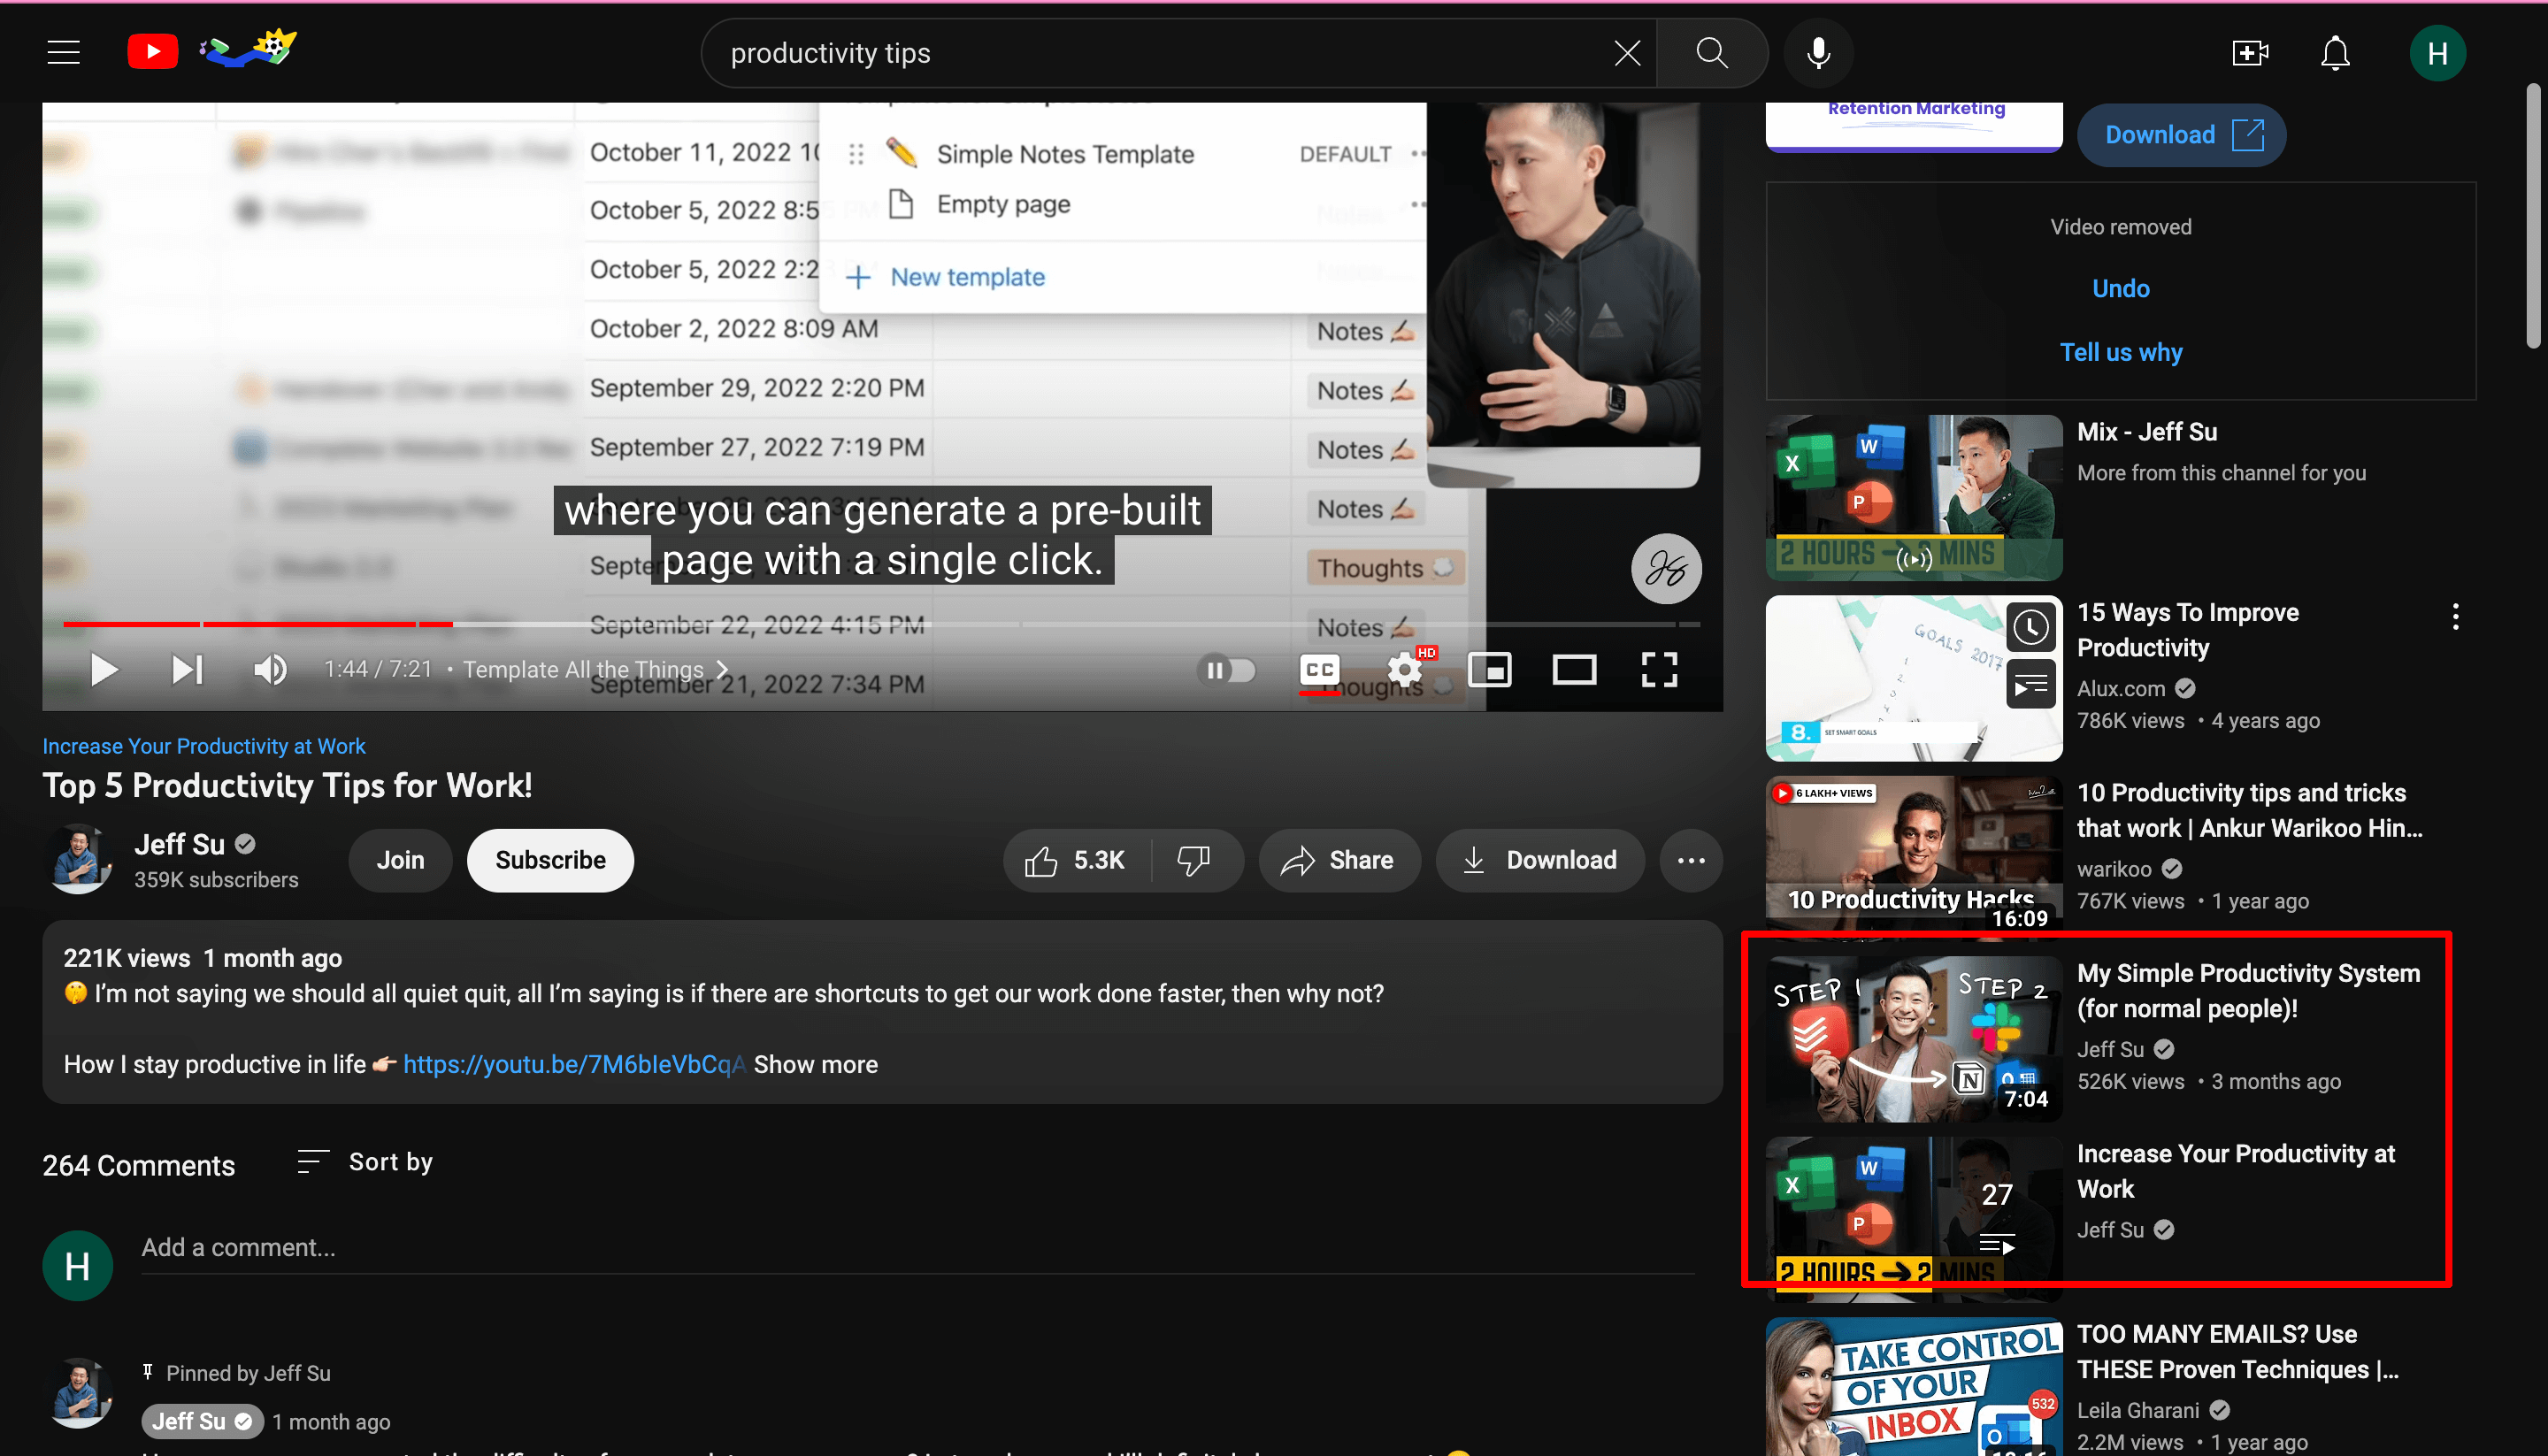Toggle the autoplay switch
This screenshot has height=1456, width=2548.
point(1227,669)
